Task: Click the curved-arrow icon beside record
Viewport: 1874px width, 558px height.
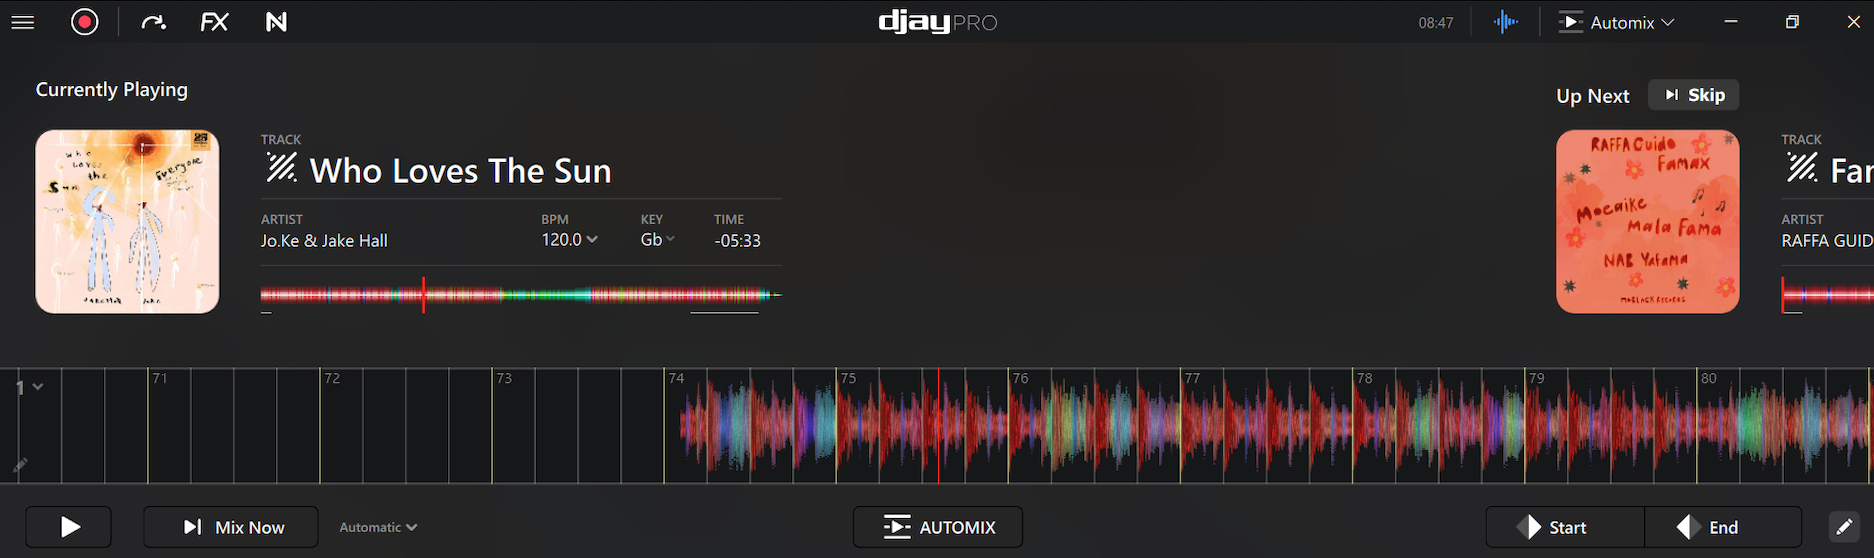Action: (x=153, y=22)
